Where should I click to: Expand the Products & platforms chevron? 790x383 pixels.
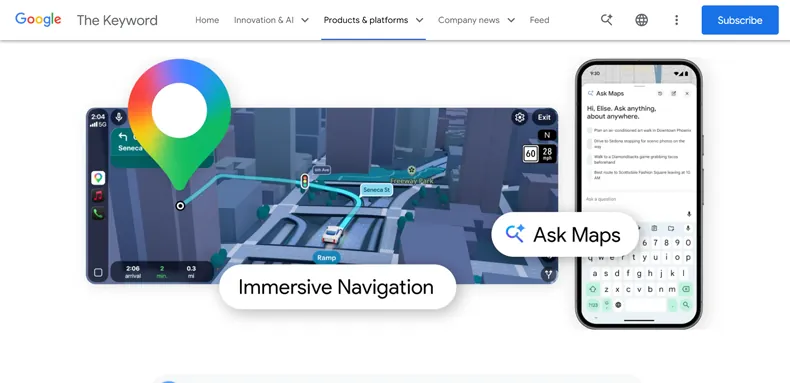coord(419,20)
